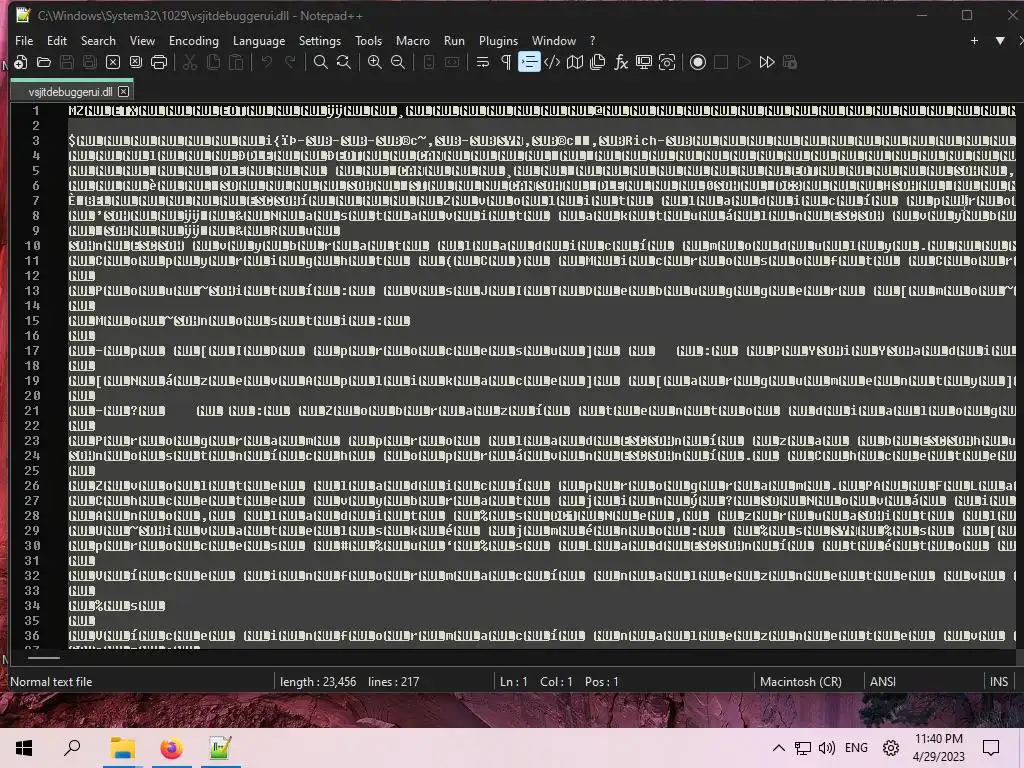1024x768 pixels.
Task: Open the Language menu
Action: pos(259,40)
